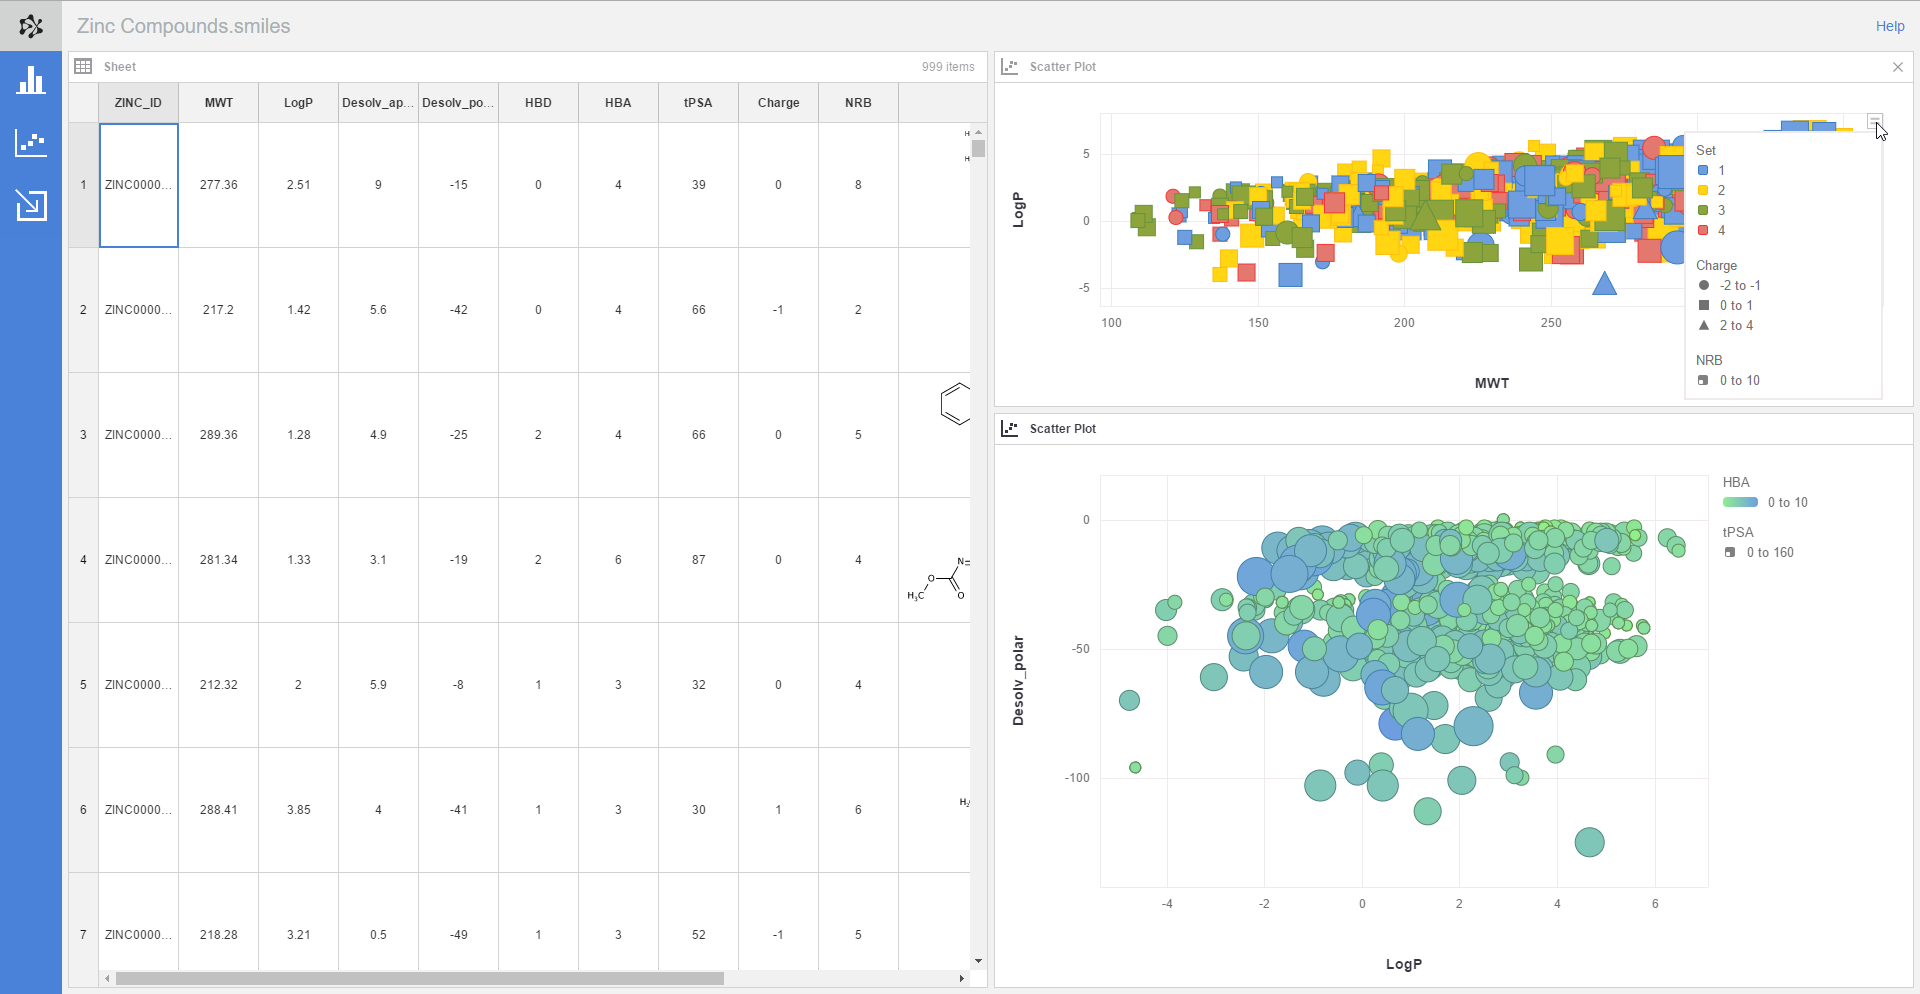The height and width of the screenshot is (994, 1920).
Task: Select the tPSA column header
Action: [x=698, y=103]
